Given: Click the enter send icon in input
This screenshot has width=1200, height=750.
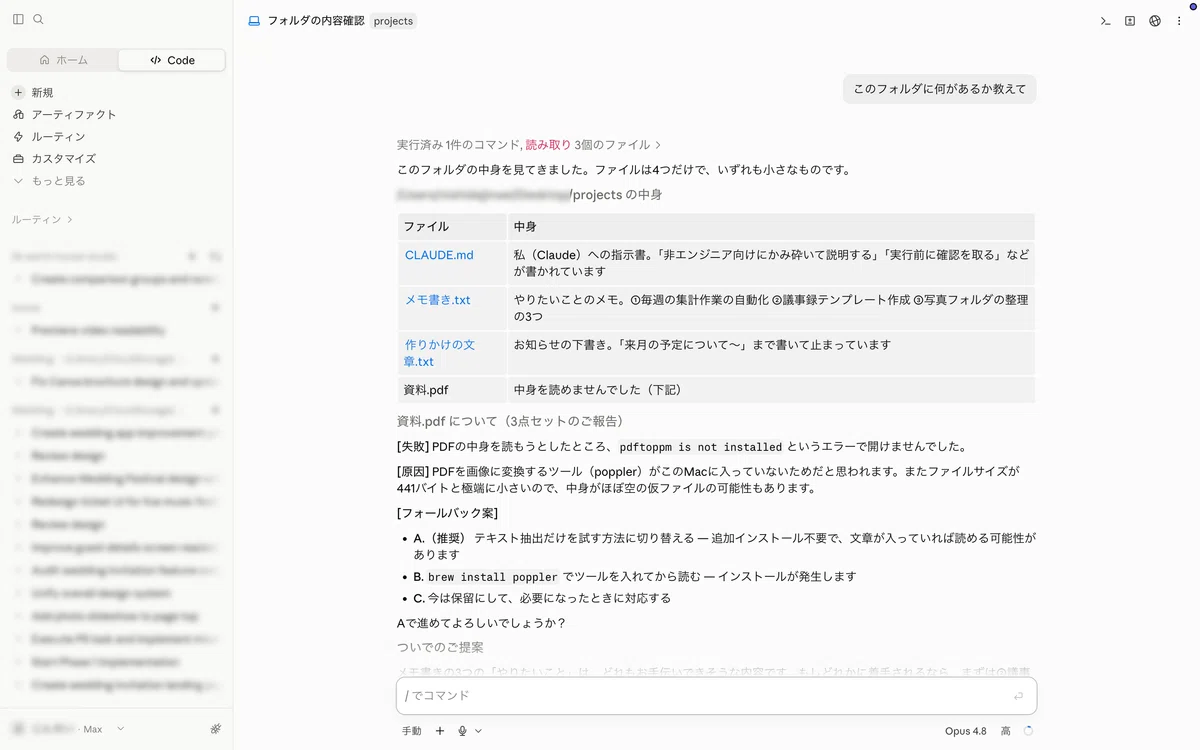Looking at the screenshot, I should point(1018,696).
